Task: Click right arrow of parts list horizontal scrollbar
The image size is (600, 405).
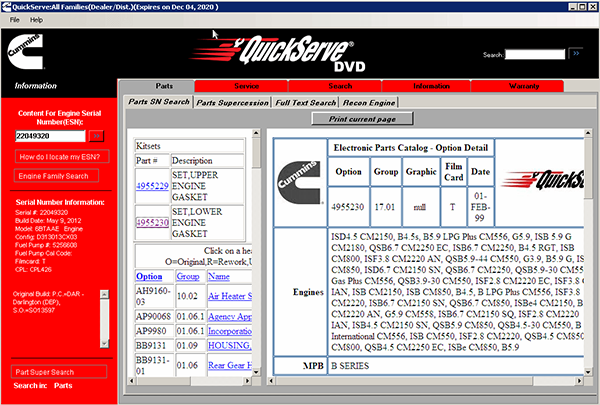Action: (x=247, y=381)
